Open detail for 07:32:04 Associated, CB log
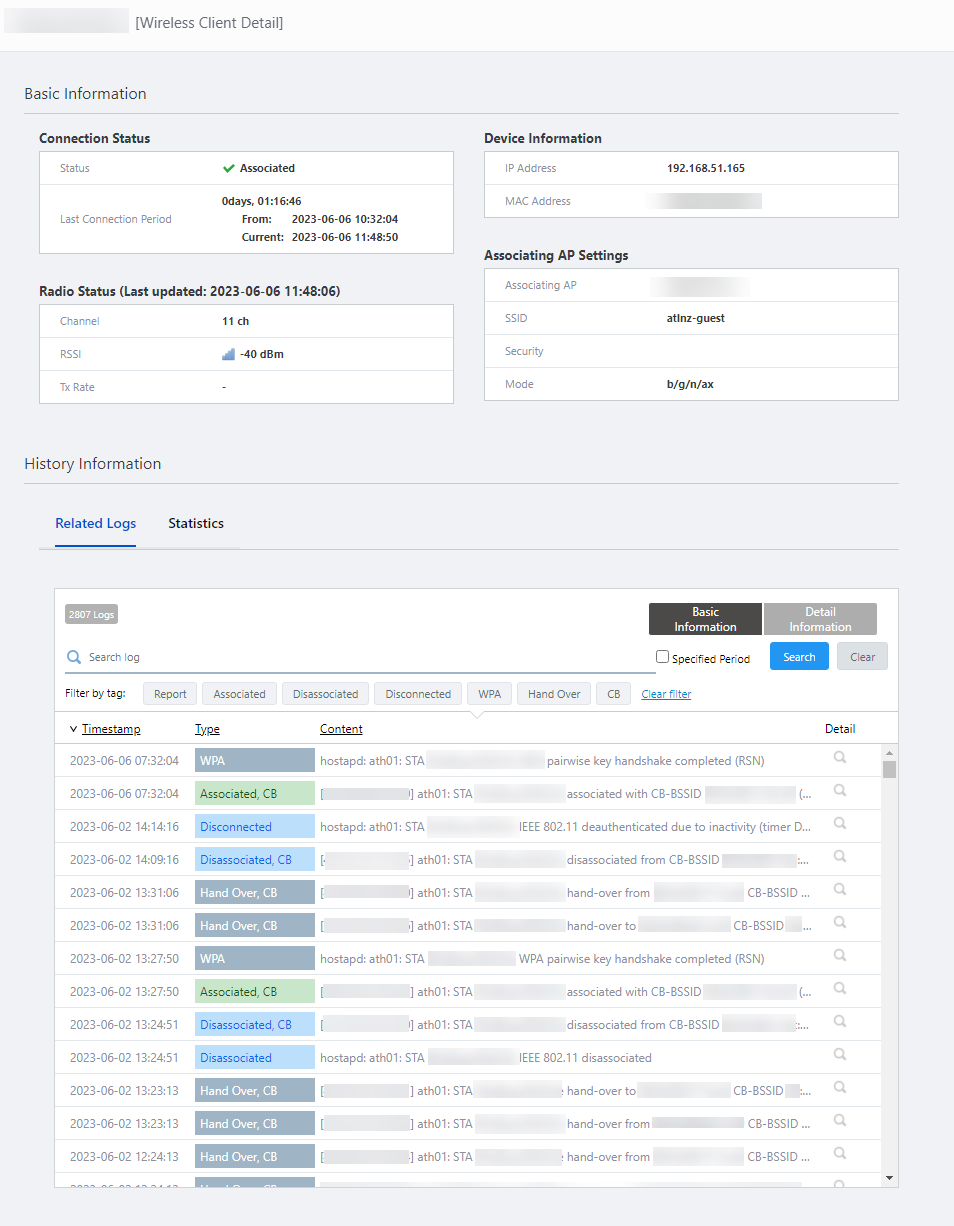 pos(839,791)
